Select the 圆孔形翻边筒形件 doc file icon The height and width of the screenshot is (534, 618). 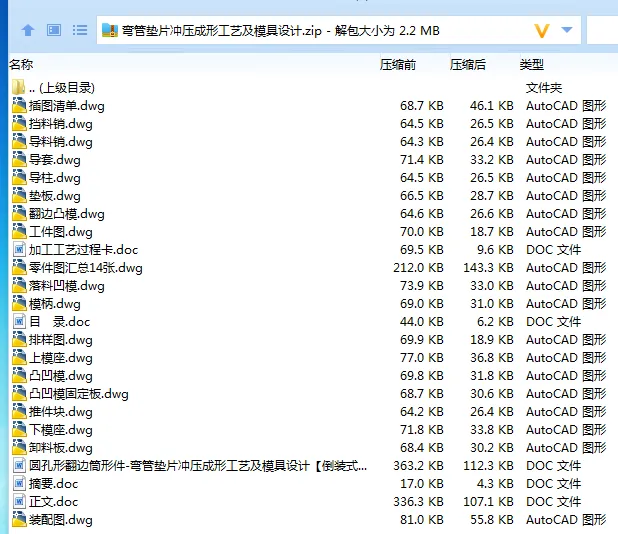coord(19,465)
